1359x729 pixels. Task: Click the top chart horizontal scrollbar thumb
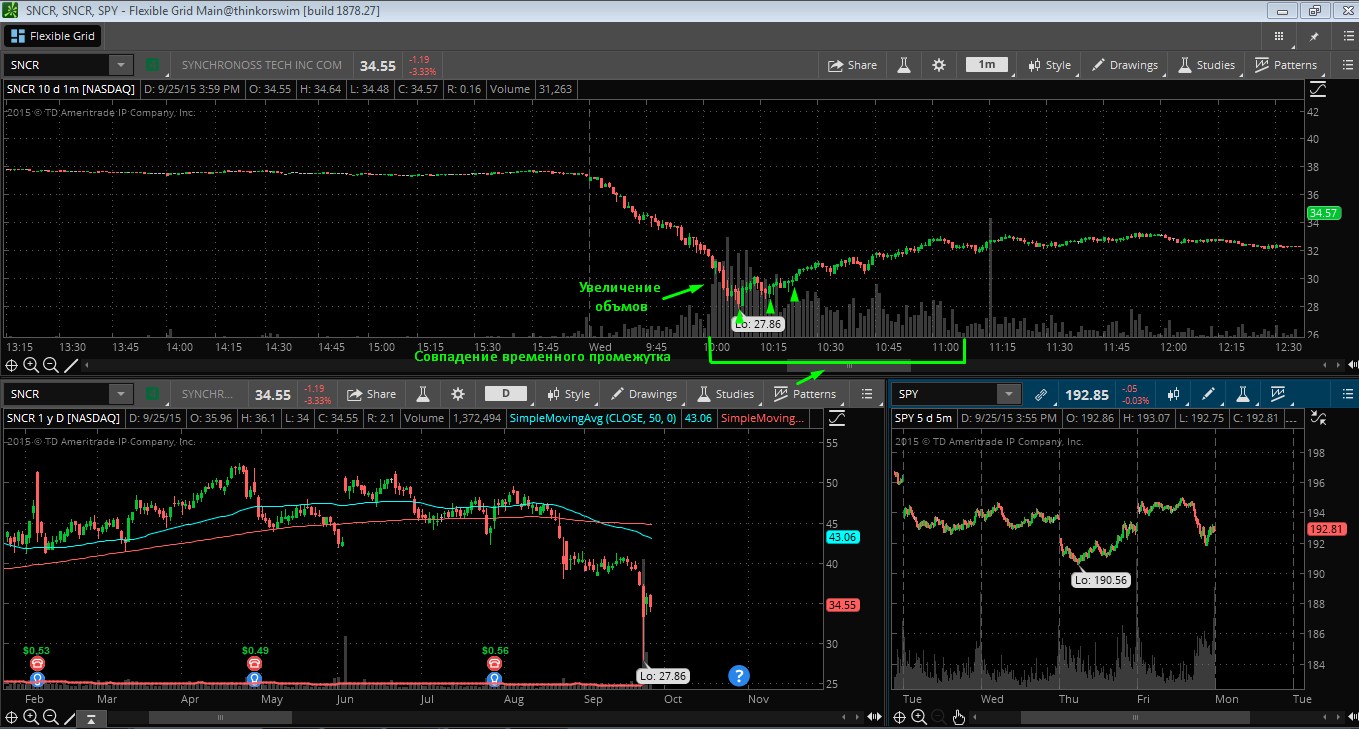pyautogui.click(x=848, y=366)
